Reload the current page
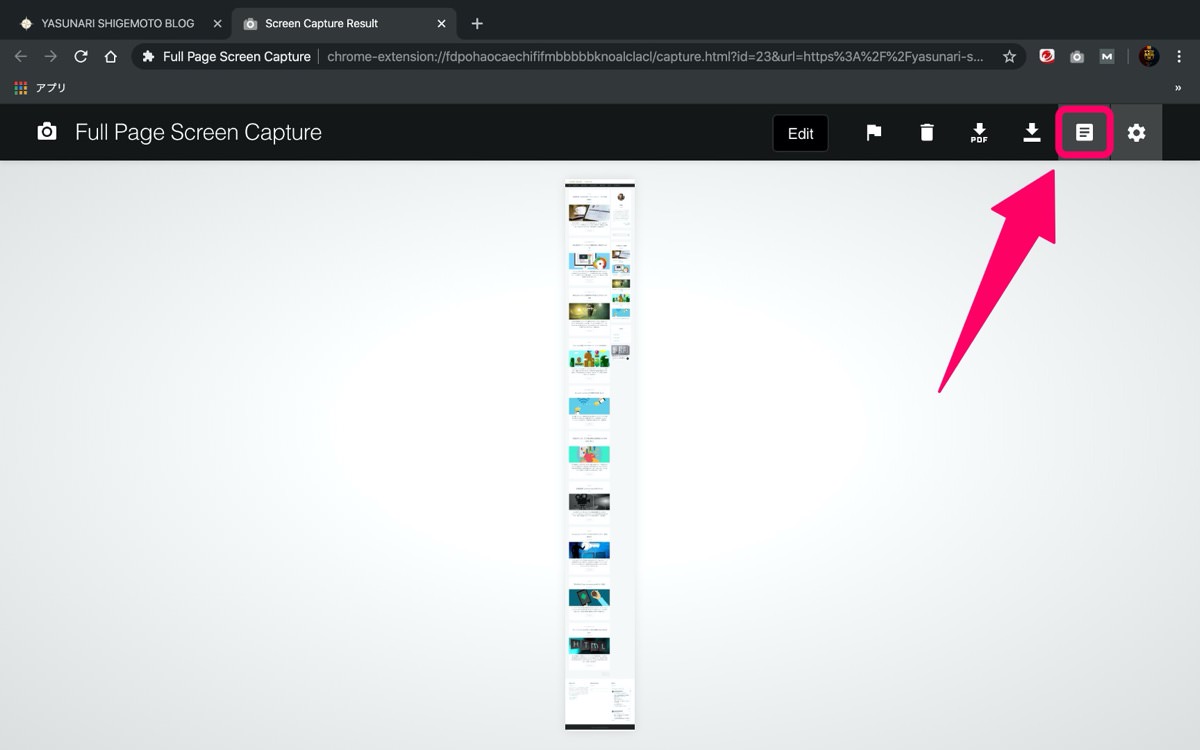This screenshot has height=750, width=1200. (81, 57)
